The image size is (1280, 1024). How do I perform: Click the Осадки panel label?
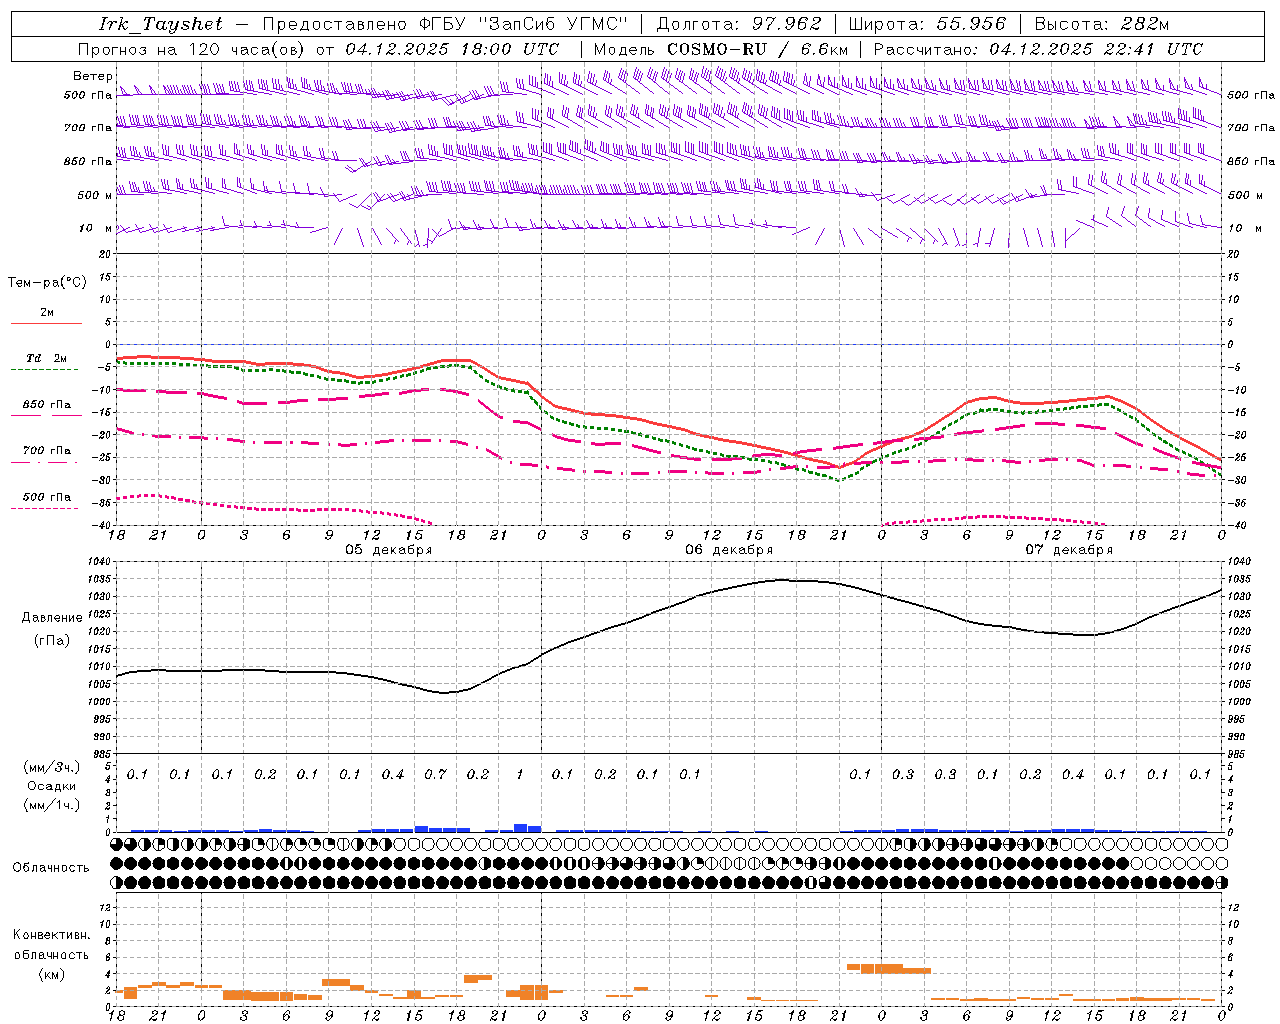(52, 786)
